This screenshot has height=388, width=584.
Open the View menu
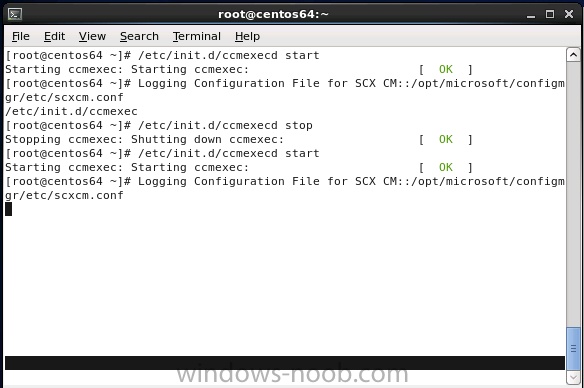pyautogui.click(x=92, y=36)
